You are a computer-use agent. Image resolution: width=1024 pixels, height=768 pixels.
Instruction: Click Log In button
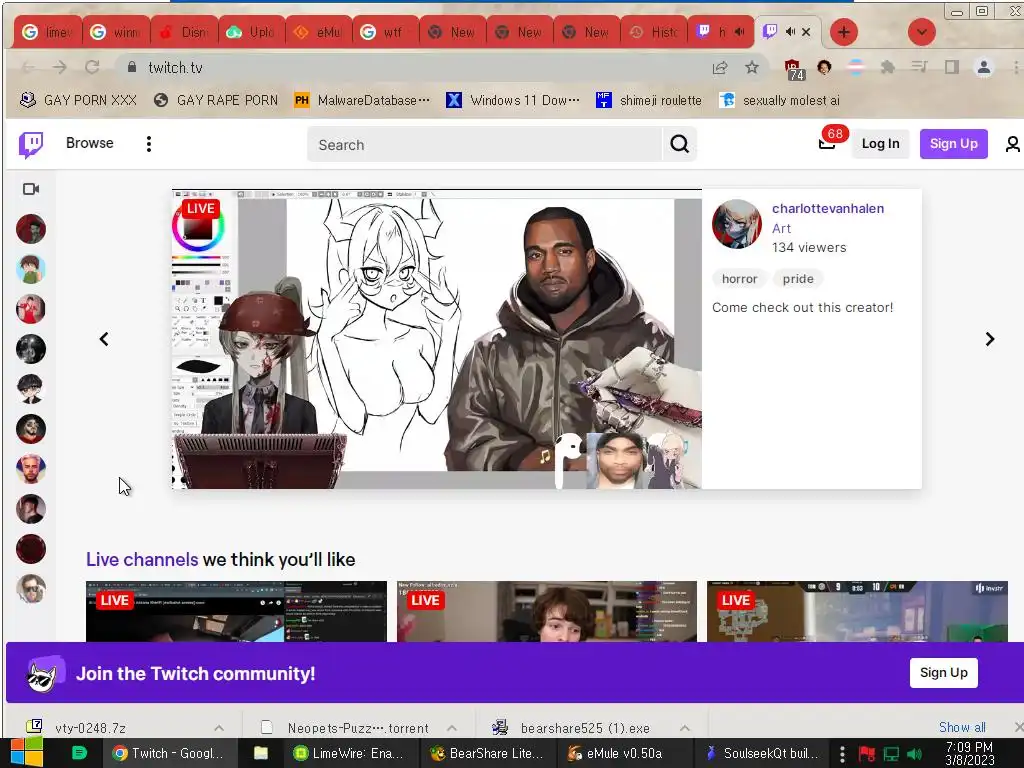pos(880,144)
